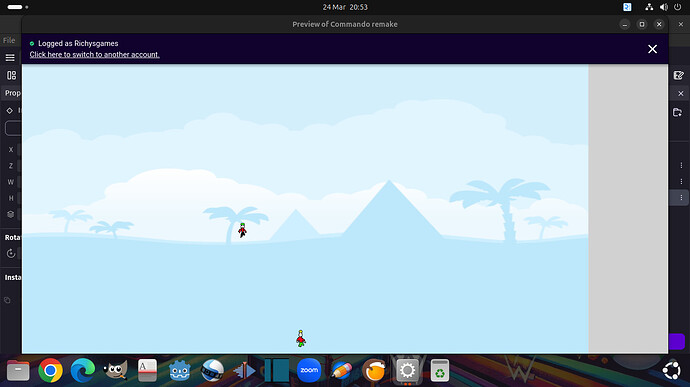Open OpenShot video editor from the dock

point(212,371)
